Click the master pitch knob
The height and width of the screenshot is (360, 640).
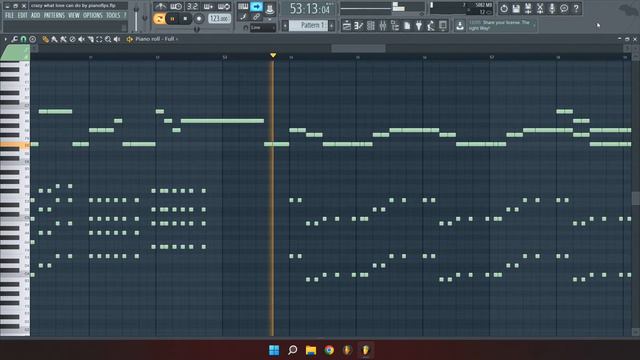coord(145,18)
